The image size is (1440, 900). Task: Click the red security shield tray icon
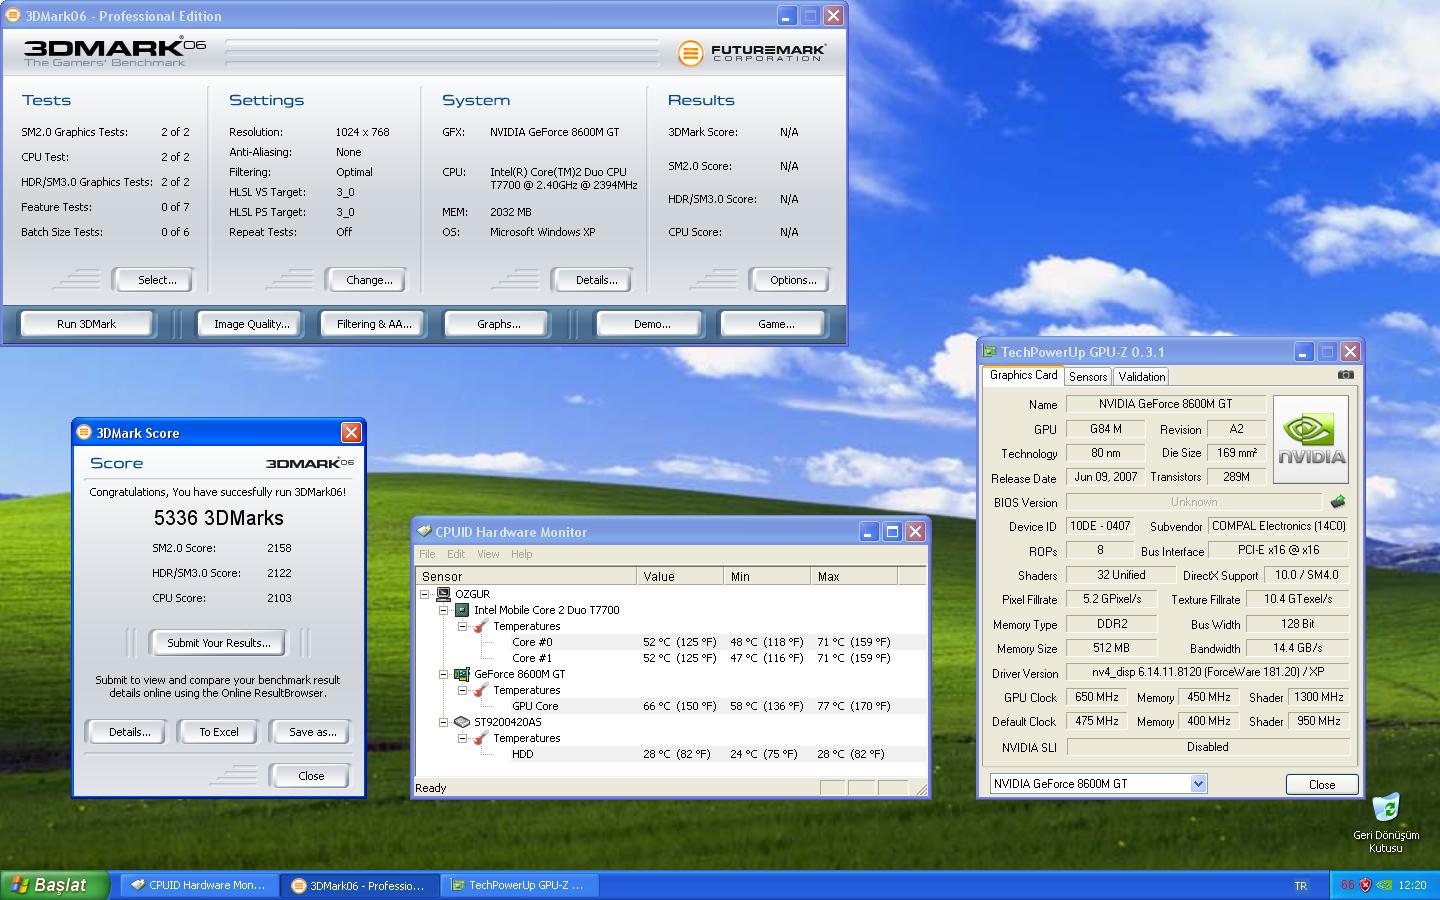[1365, 885]
